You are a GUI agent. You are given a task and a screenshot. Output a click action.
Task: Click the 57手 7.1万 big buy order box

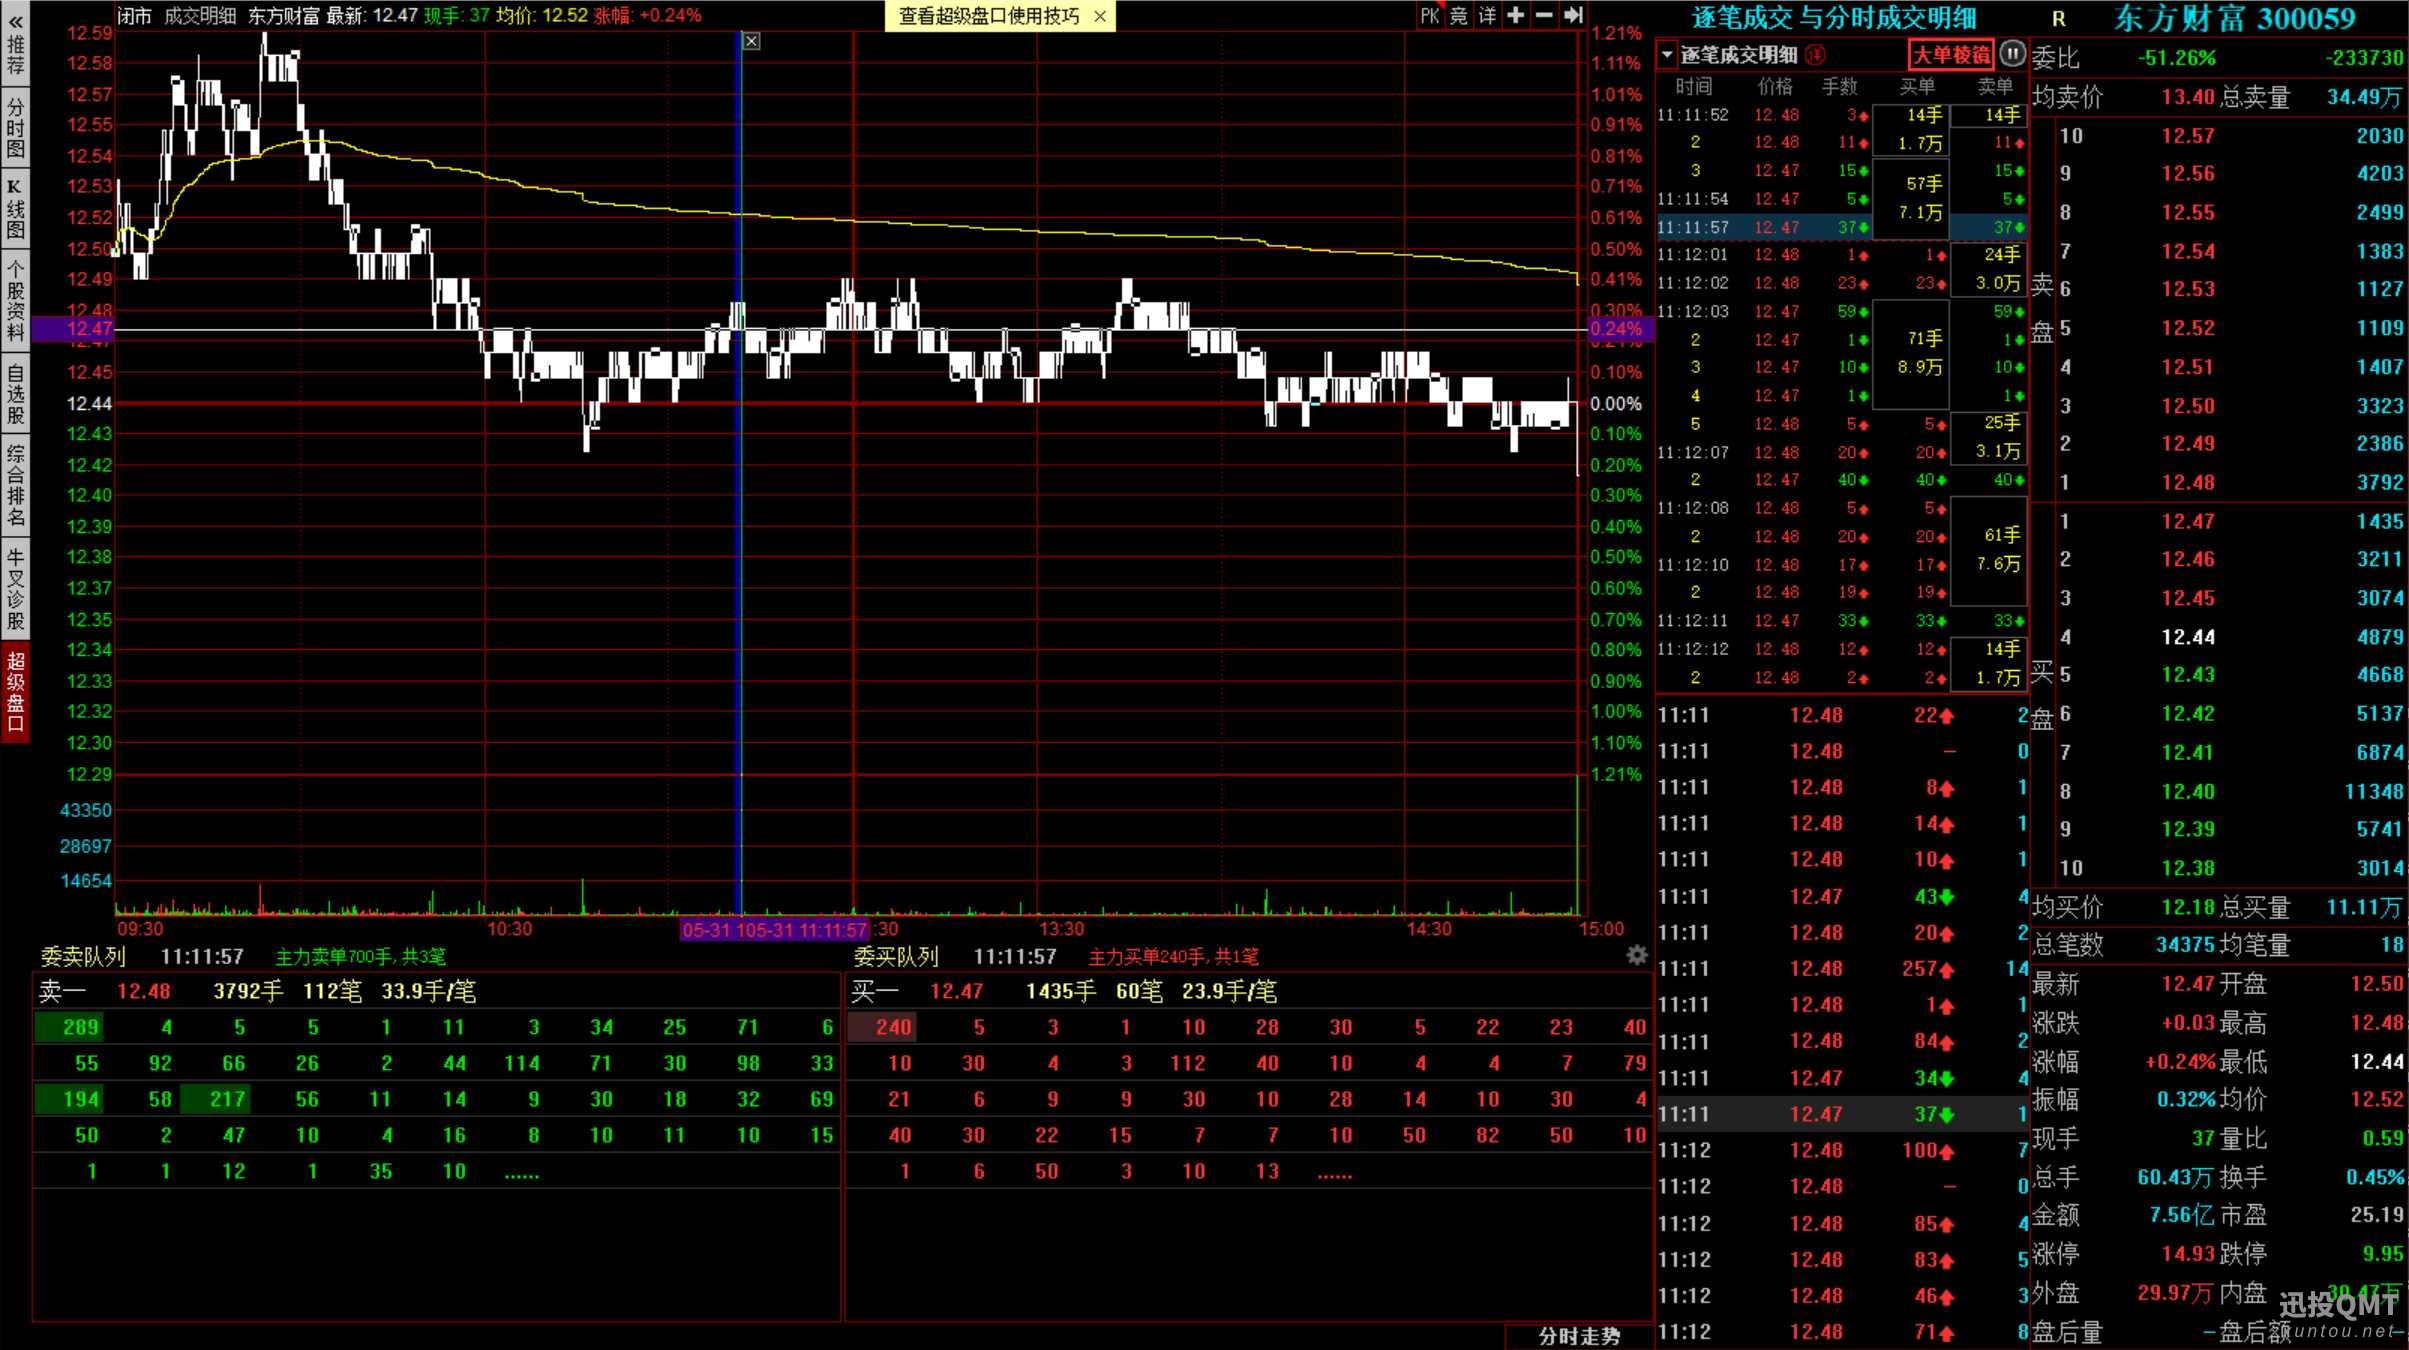(1910, 198)
